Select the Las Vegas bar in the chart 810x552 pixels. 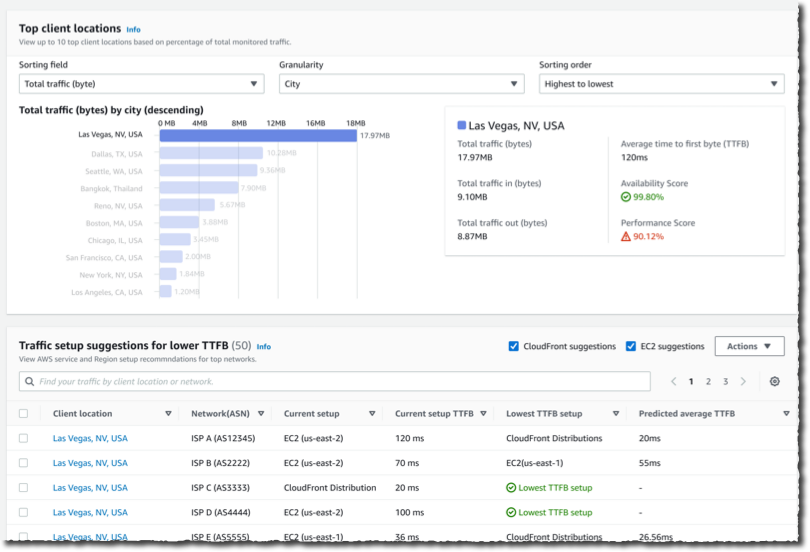(x=258, y=136)
